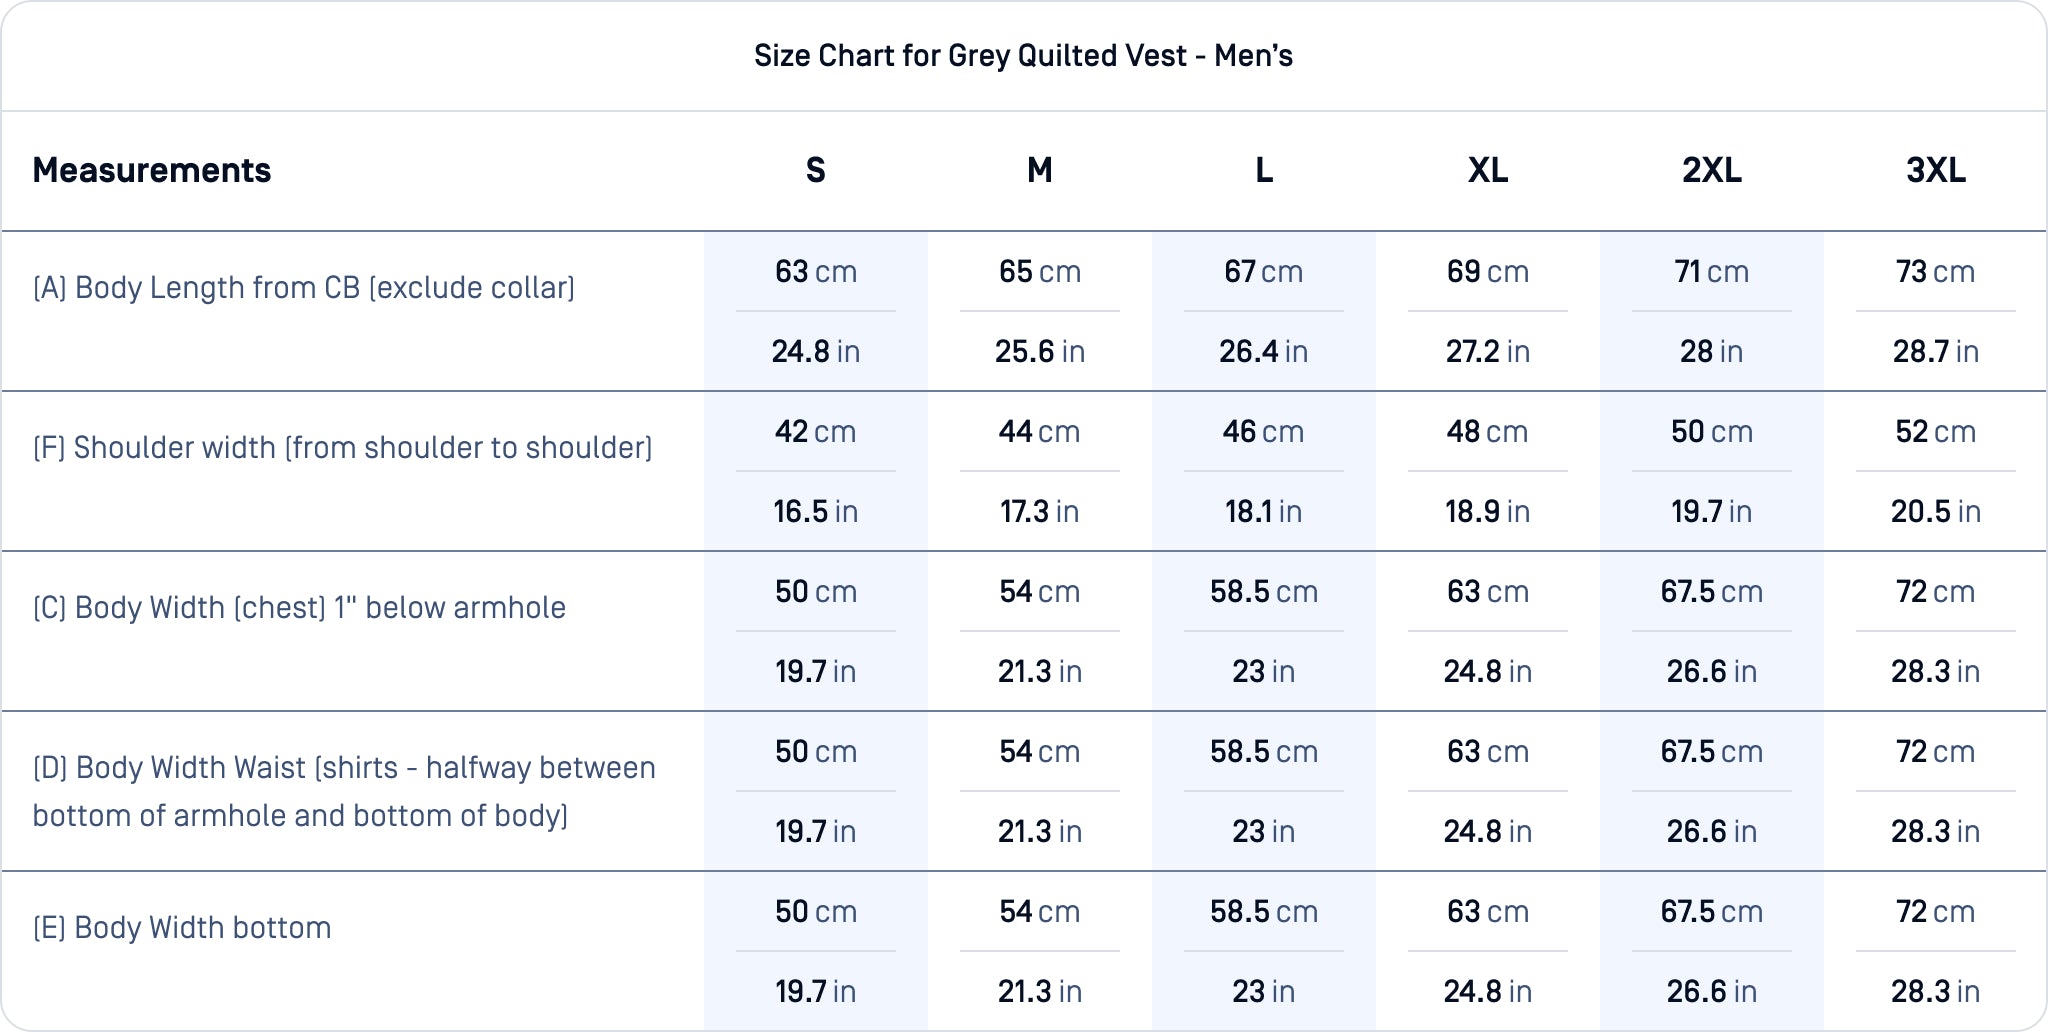Click the size chart title text
The width and height of the screenshot is (2048, 1032).
[x=1023, y=56]
